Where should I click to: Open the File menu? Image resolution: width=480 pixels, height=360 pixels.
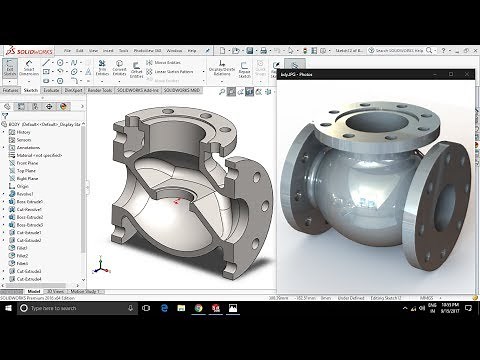tap(67, 51)
